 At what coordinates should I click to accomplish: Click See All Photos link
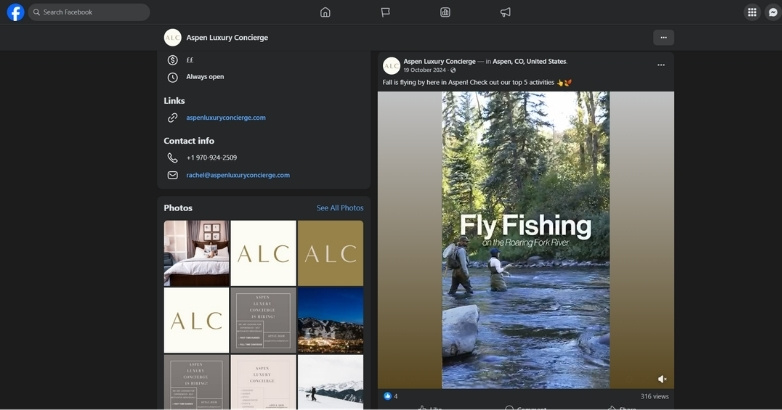(x=340, y=208)
